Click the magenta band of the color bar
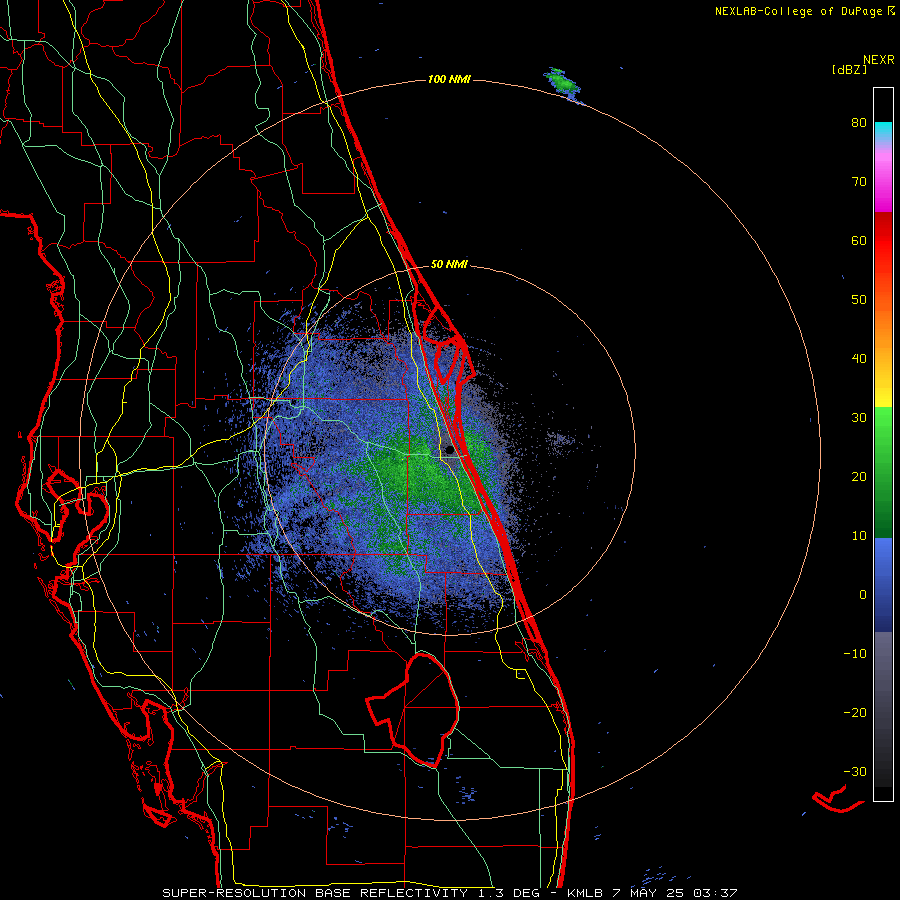 (883, 181)
